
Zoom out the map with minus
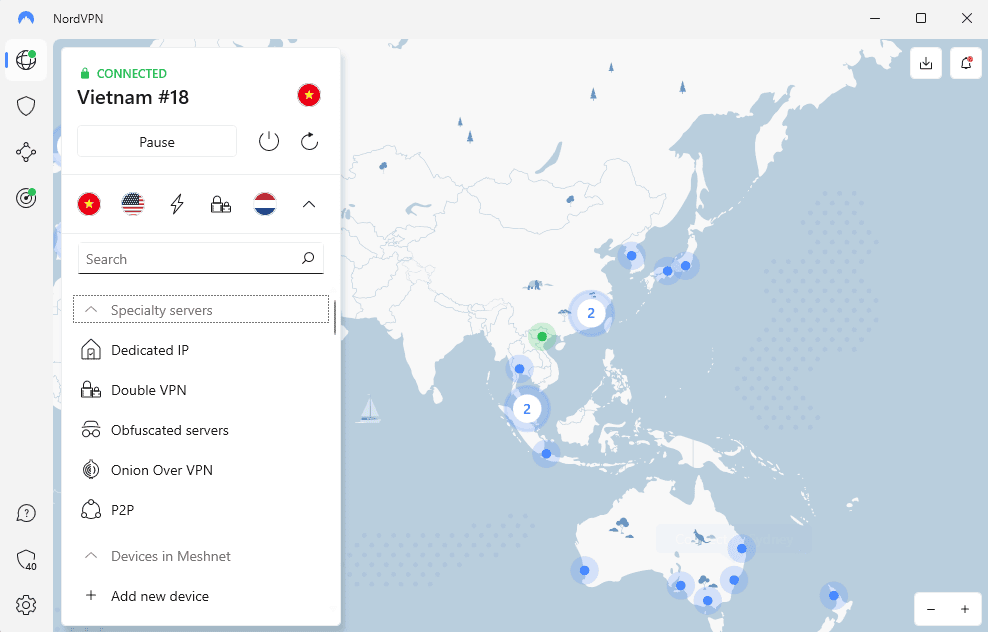(931, 609)
